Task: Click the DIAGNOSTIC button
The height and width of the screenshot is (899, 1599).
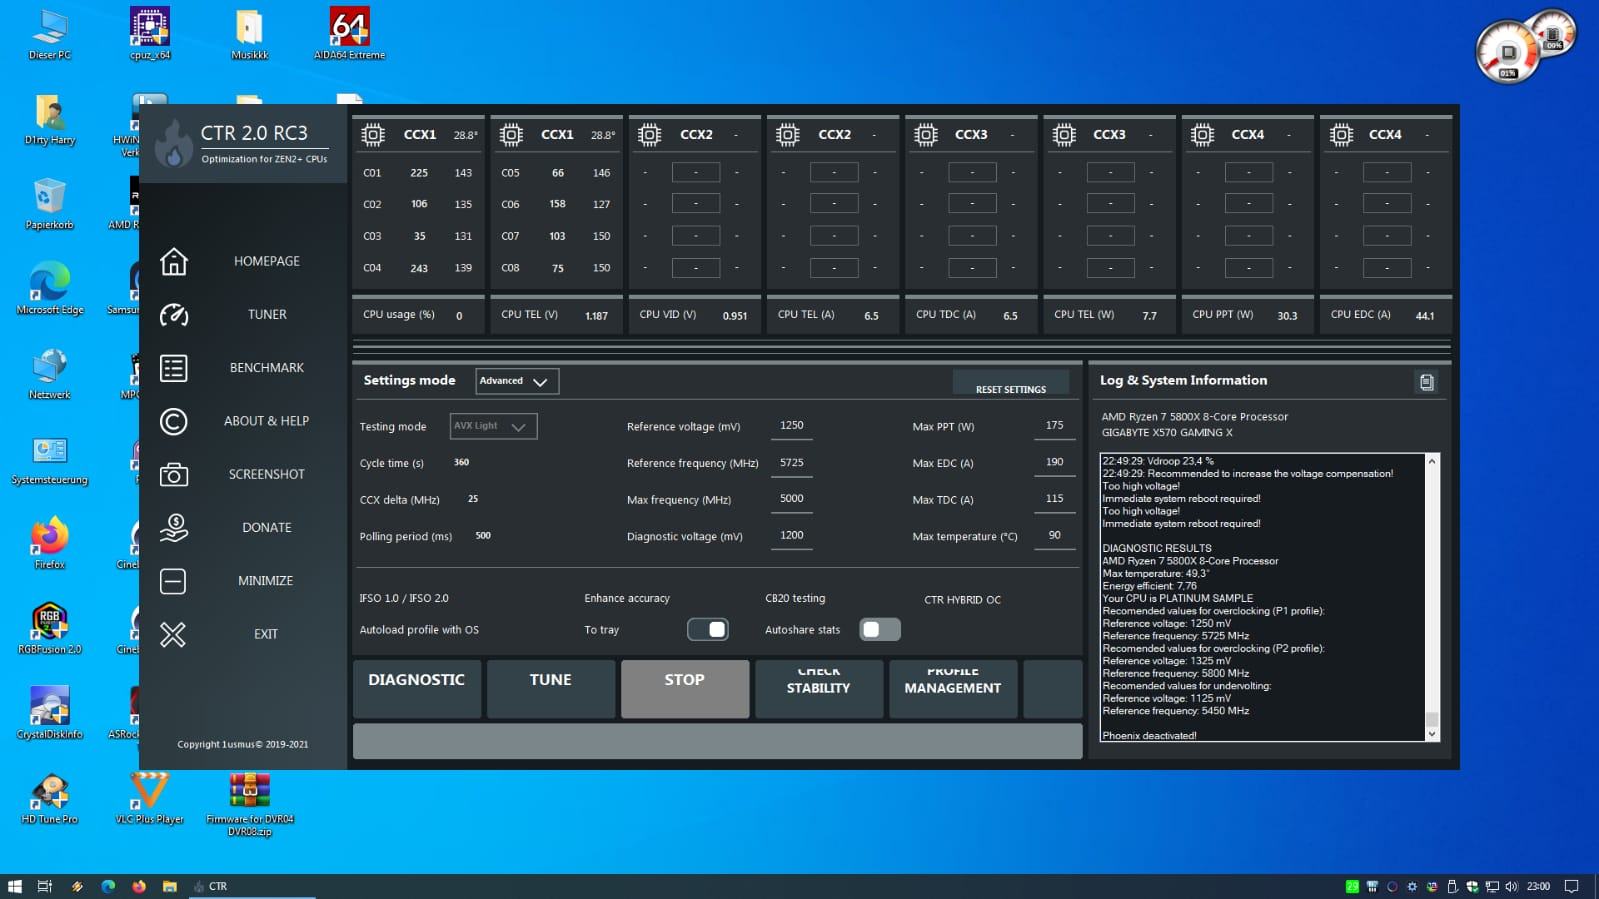Action: click(417, 688)
